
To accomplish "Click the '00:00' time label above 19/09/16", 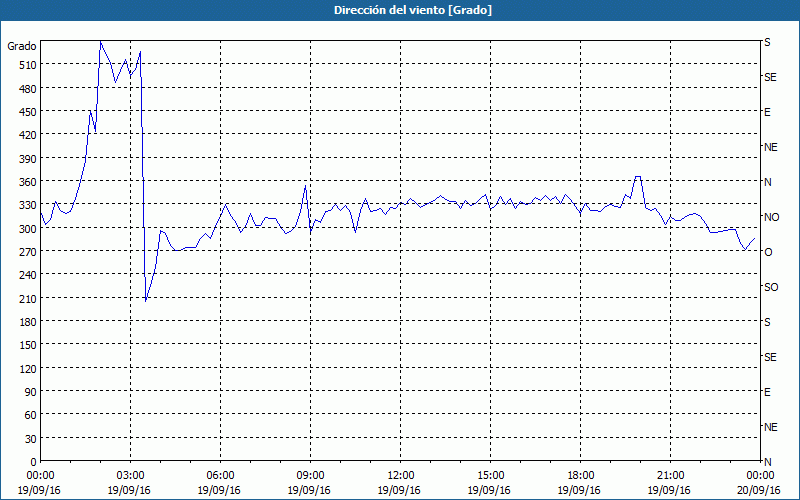I will tap(40, 476).
